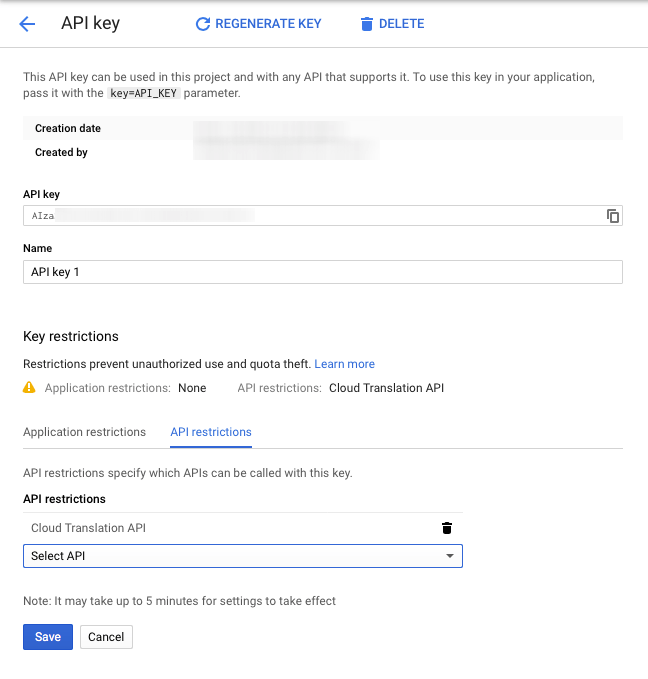Image resolution: width=648 pixels, height=679 pixels.
Task: Click the circular regenerate arrow icon
Action: pyautogui.click(x=203, y=24)
